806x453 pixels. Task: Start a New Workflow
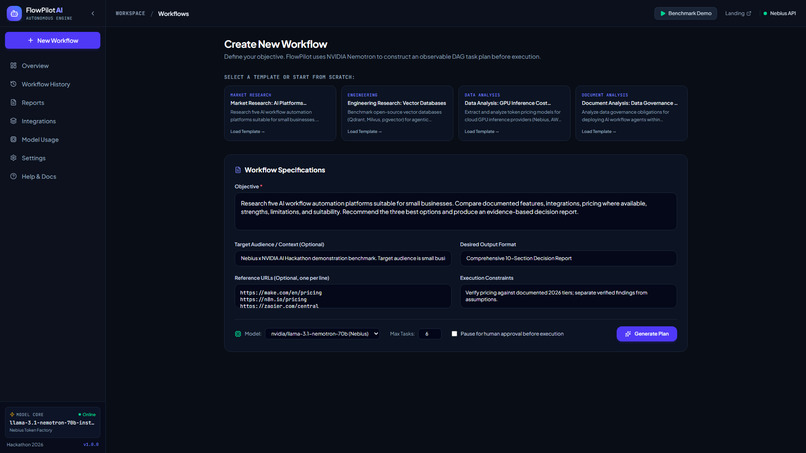52,41
